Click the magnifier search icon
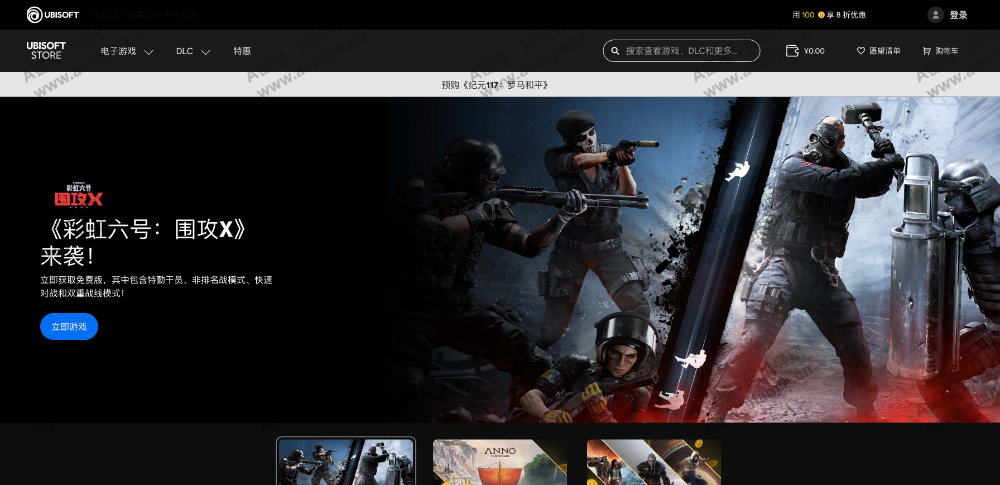1000x485 pixels. pos(615,50)
